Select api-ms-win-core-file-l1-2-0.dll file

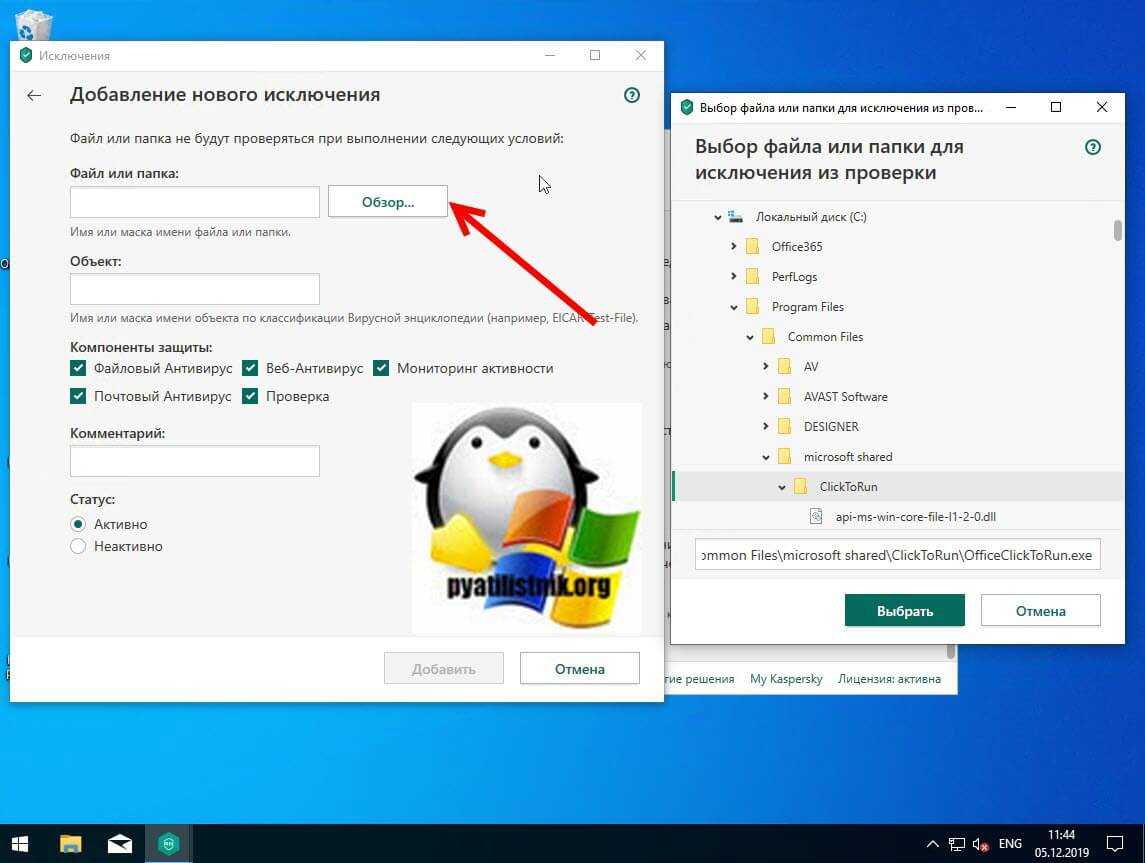(x=915, y=517)
